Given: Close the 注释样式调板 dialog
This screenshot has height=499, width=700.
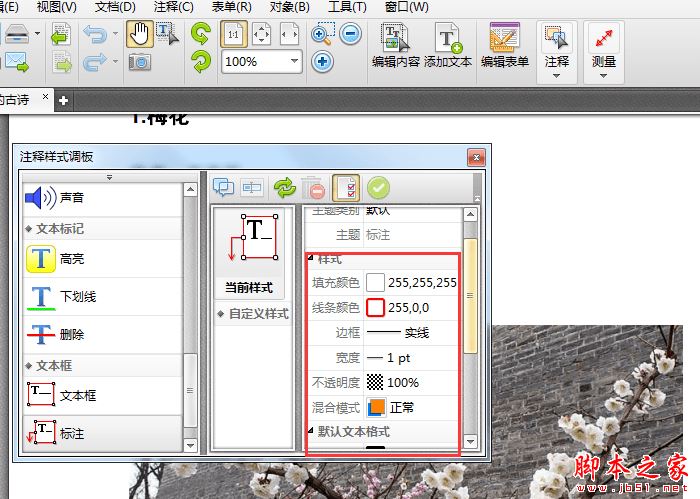Looking at the screenshot, I should click(x=476, y=158).
